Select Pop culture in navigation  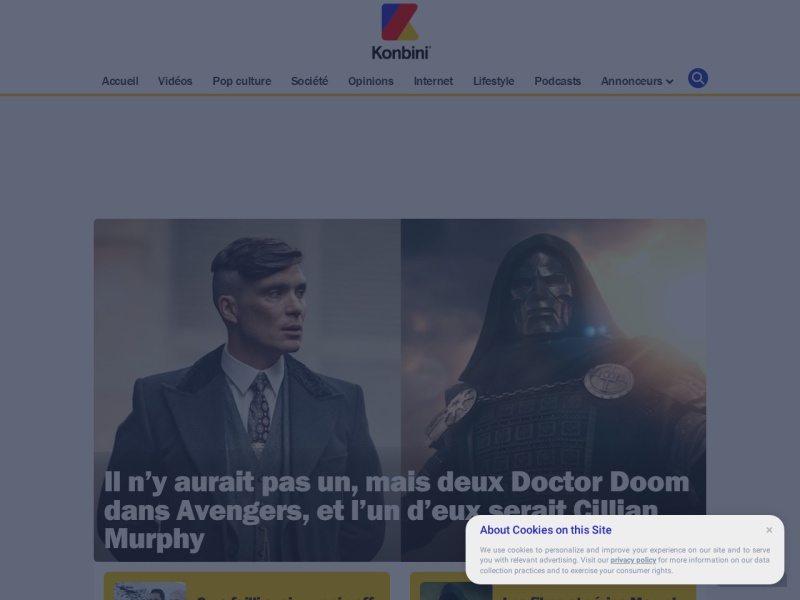tap(242, 81)
